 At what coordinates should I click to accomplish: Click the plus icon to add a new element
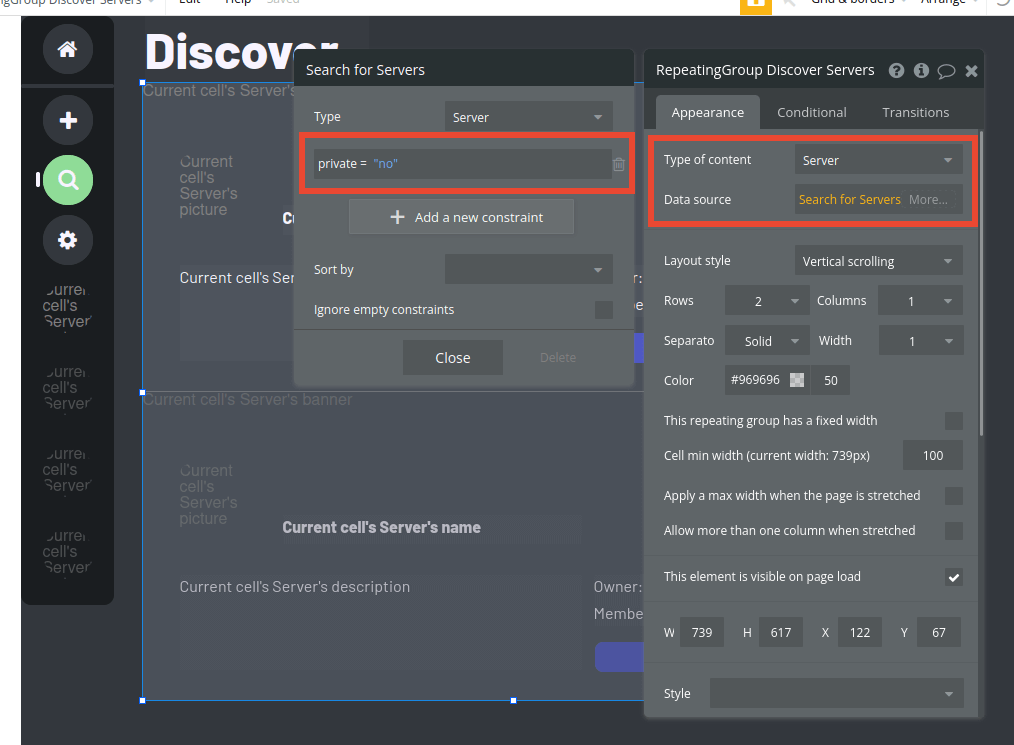coord(67,120)
